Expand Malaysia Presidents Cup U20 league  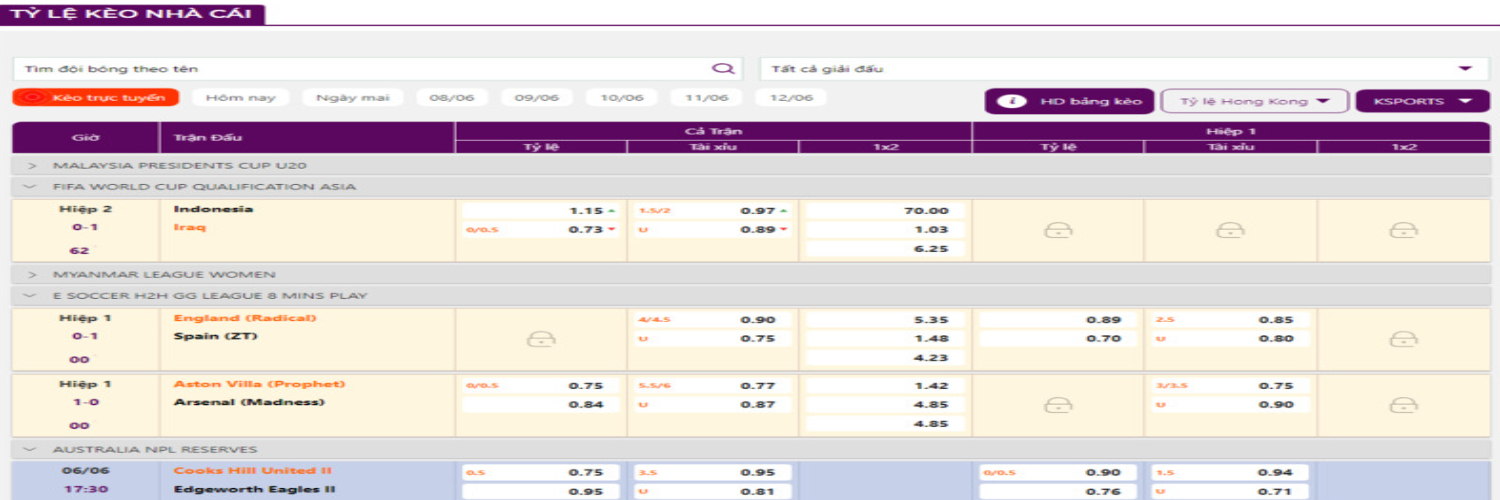32,165
